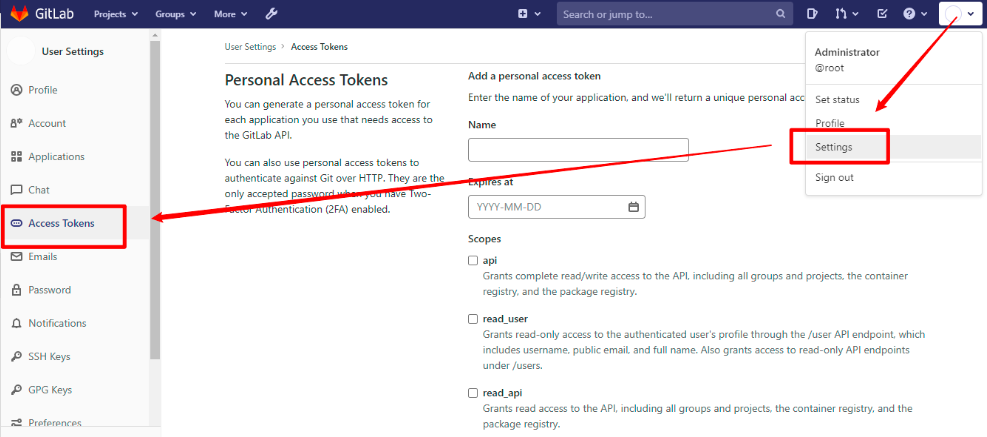Tick the read_api scope checkbox
This screenshot has height=437, width=987.
pyautogui.click(x=473, y=394)
